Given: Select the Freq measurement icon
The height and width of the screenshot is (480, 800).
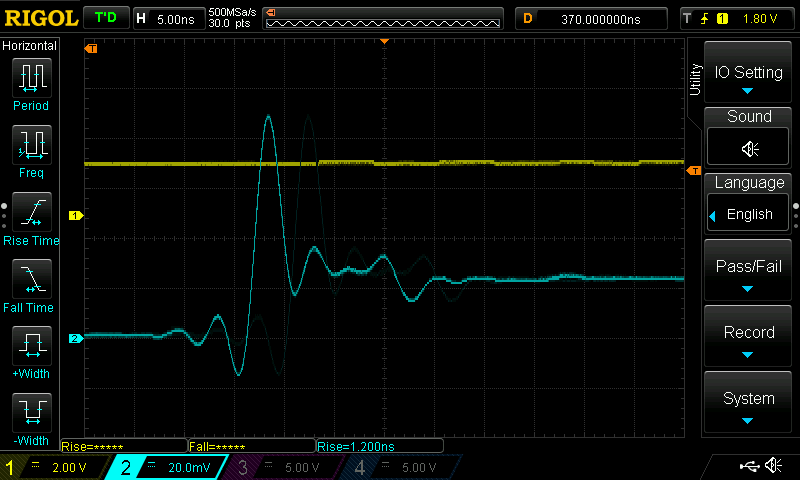Looking at the screenshot, I should pyautogui.click(x=32, y=144).
